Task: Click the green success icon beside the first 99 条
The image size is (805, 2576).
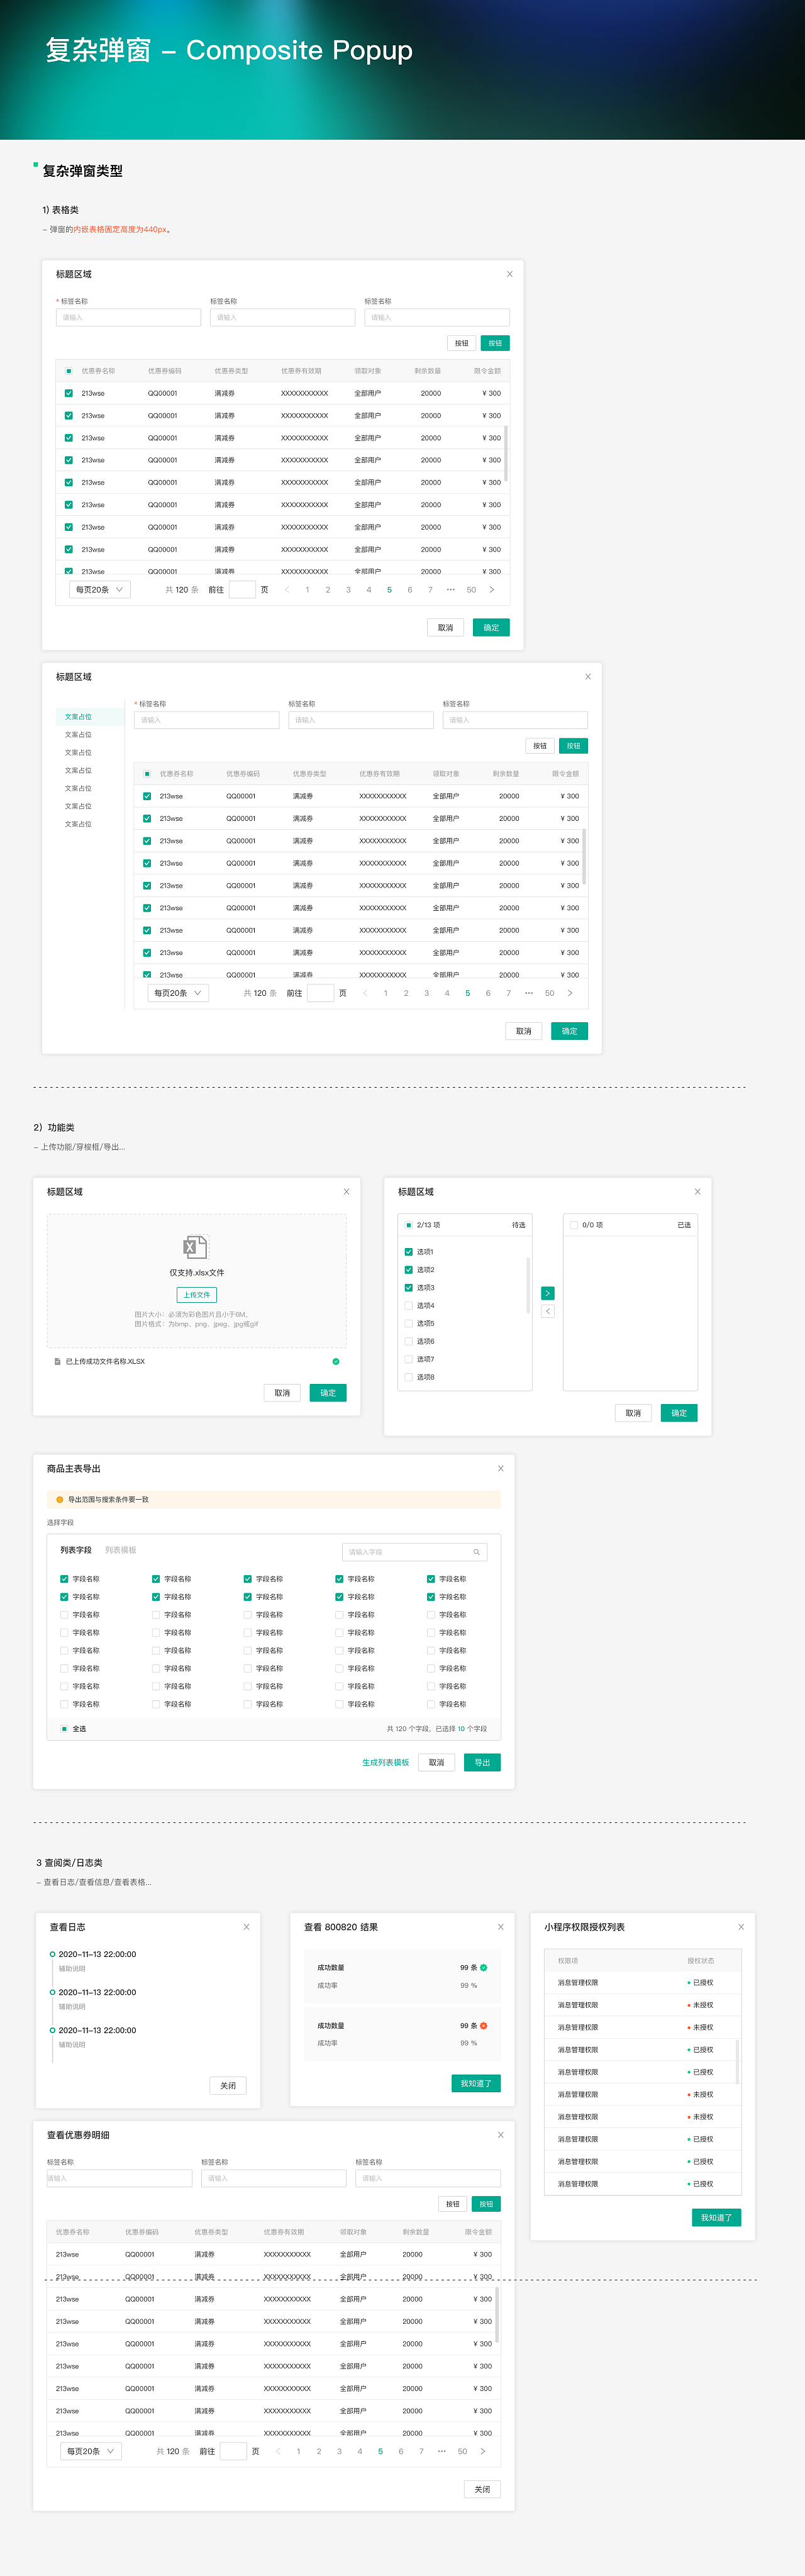Action: [484, 1967]
